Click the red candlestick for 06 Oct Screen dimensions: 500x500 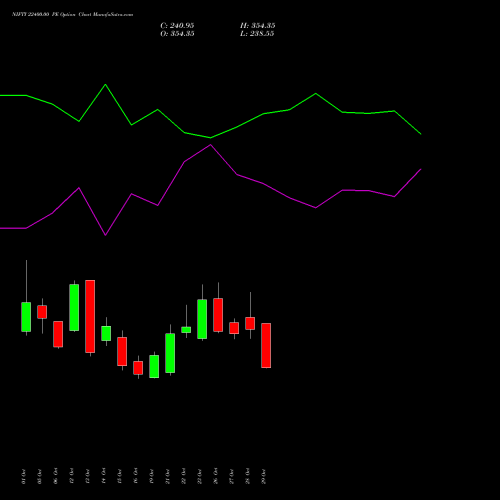58,334
